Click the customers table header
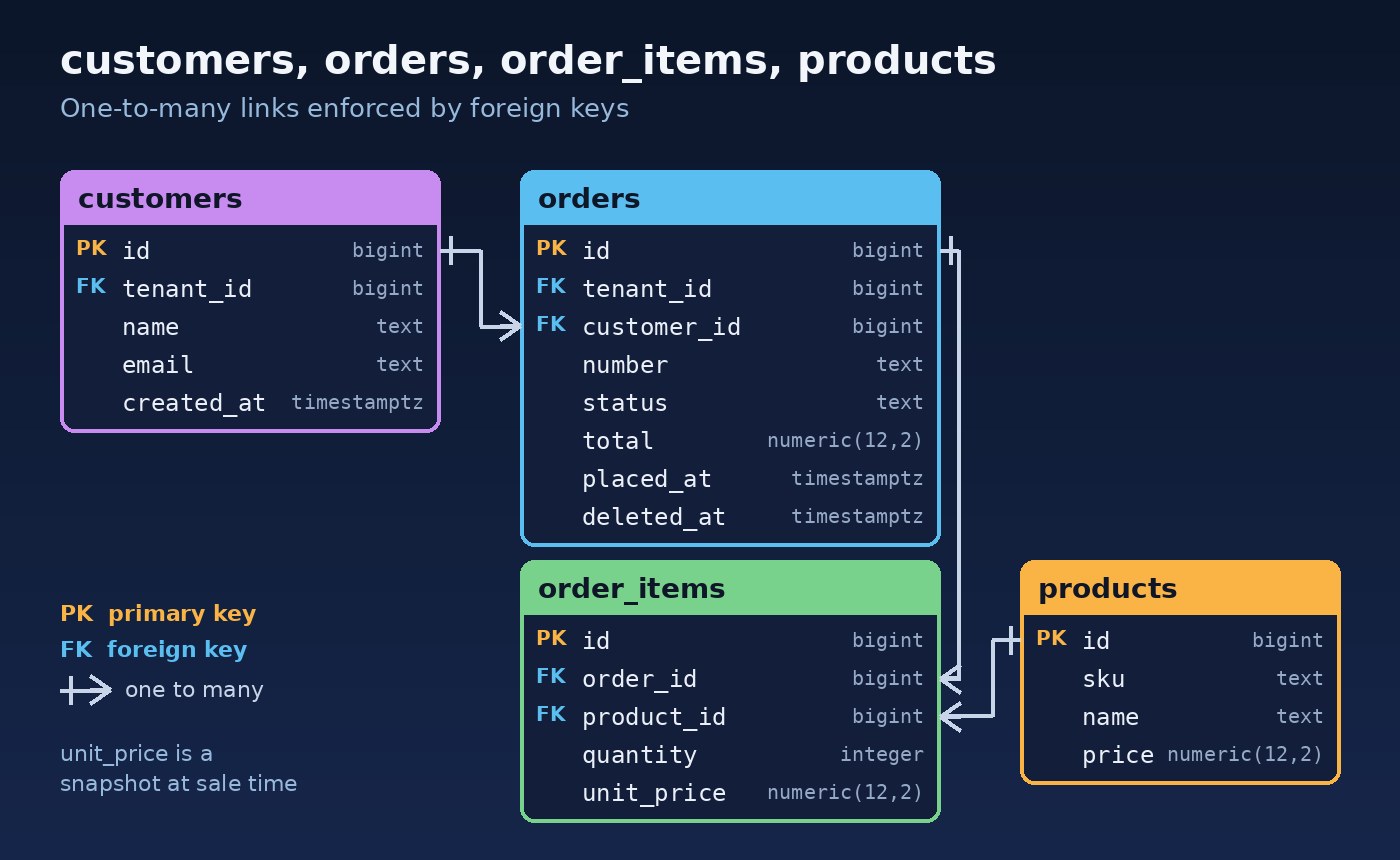The width and height of the screenshot is (1400, 860). pyautogui.click(x=250, y=198)
